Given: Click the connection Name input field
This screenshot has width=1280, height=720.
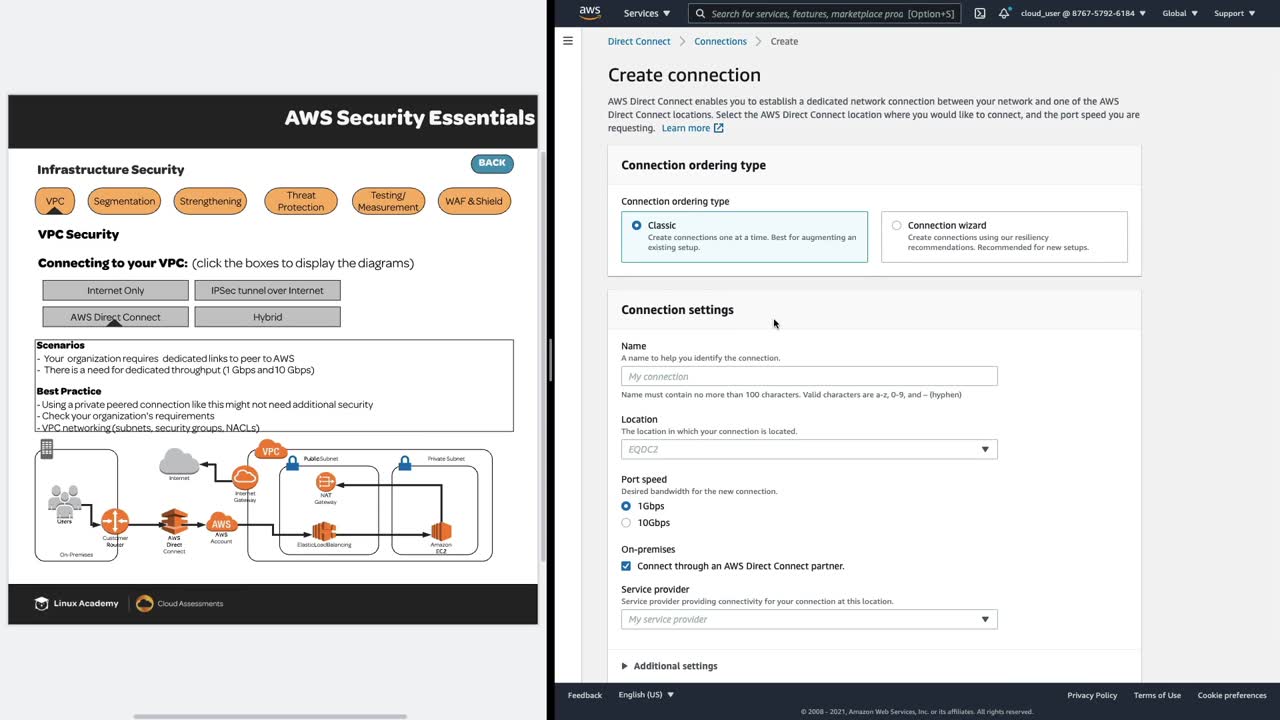Looking at the screenshot, I should (808, 376).
